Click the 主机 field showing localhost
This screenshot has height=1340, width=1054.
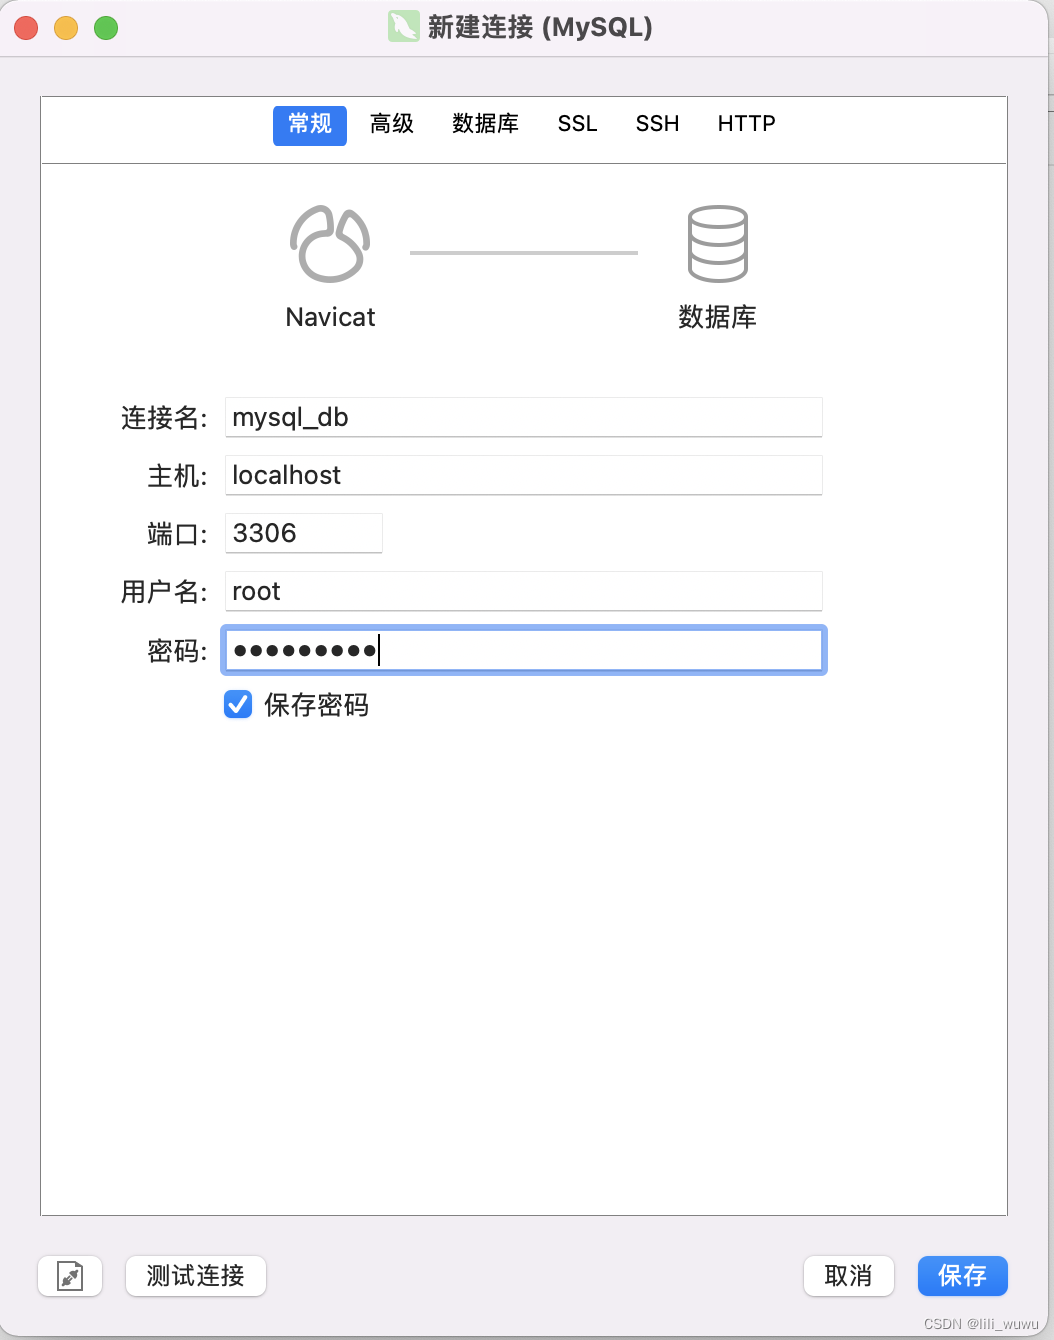pyautogui.click(x=523, y=475)
